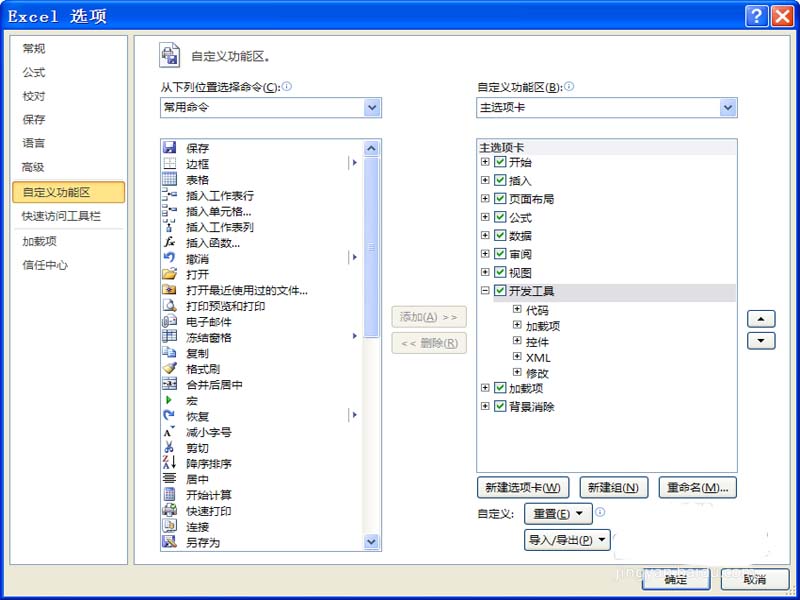This screenshot has width=800, height=600.
Task: Click the 新建组 button
Action: [614, 488]
